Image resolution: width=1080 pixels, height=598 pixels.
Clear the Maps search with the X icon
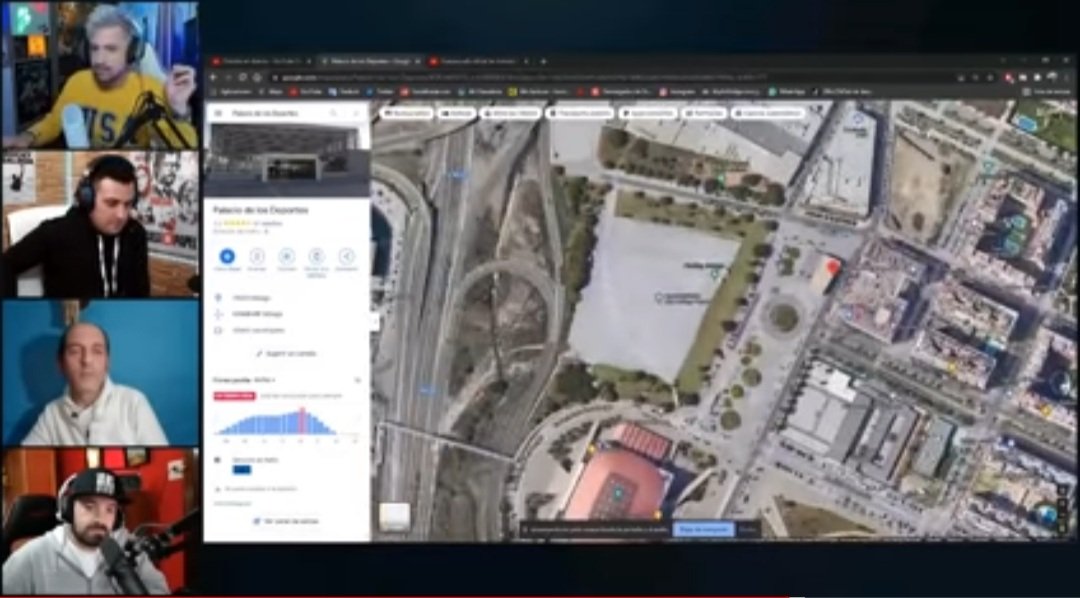[x=357, y=113]
